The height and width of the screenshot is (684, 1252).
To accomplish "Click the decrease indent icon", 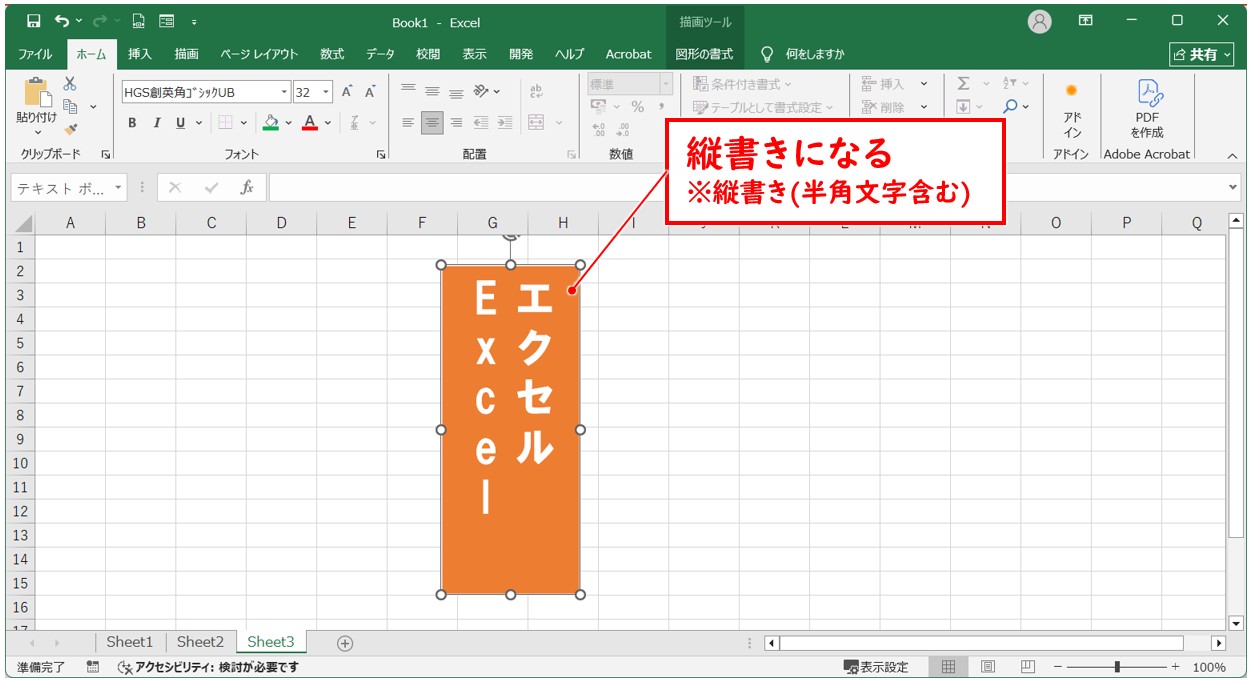I will (481, 122).
